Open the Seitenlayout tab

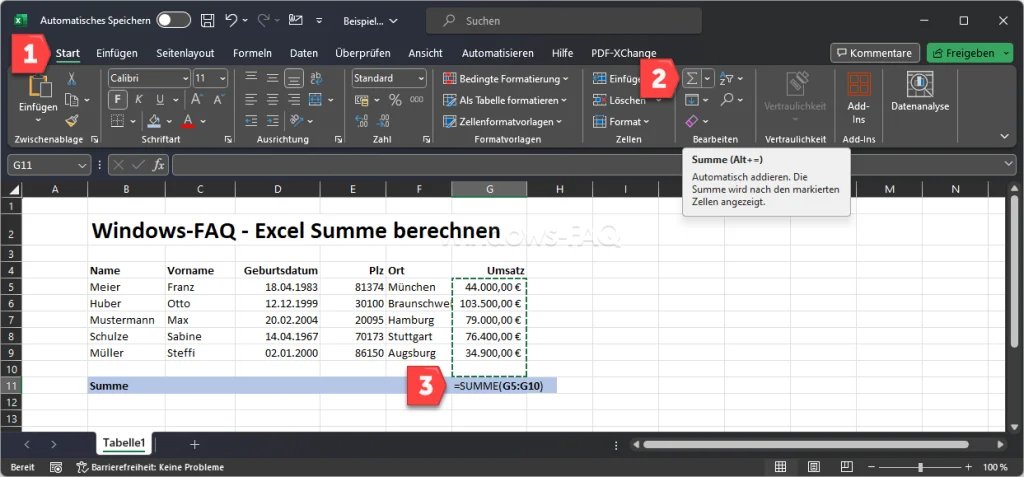point(185,54)
